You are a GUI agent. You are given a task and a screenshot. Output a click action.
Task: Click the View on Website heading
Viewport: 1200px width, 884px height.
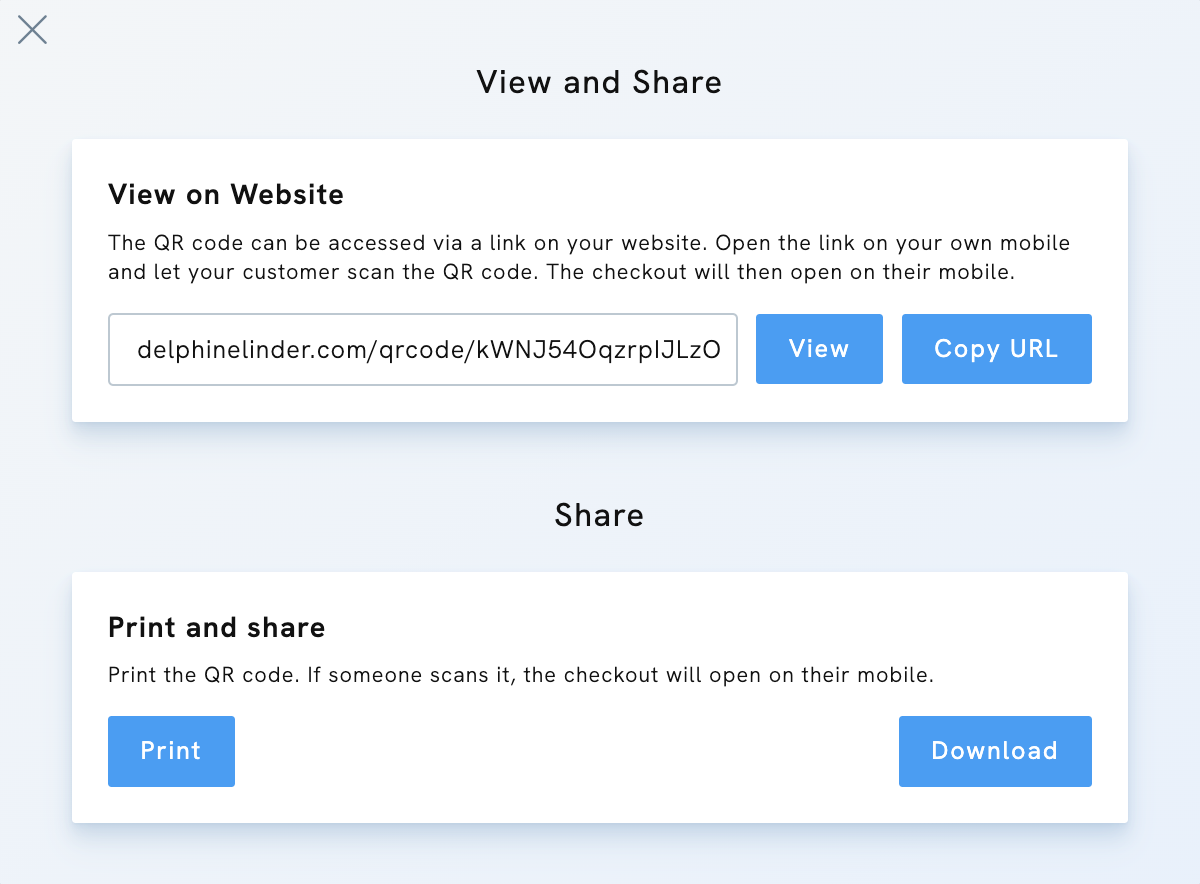click(226, 194)
